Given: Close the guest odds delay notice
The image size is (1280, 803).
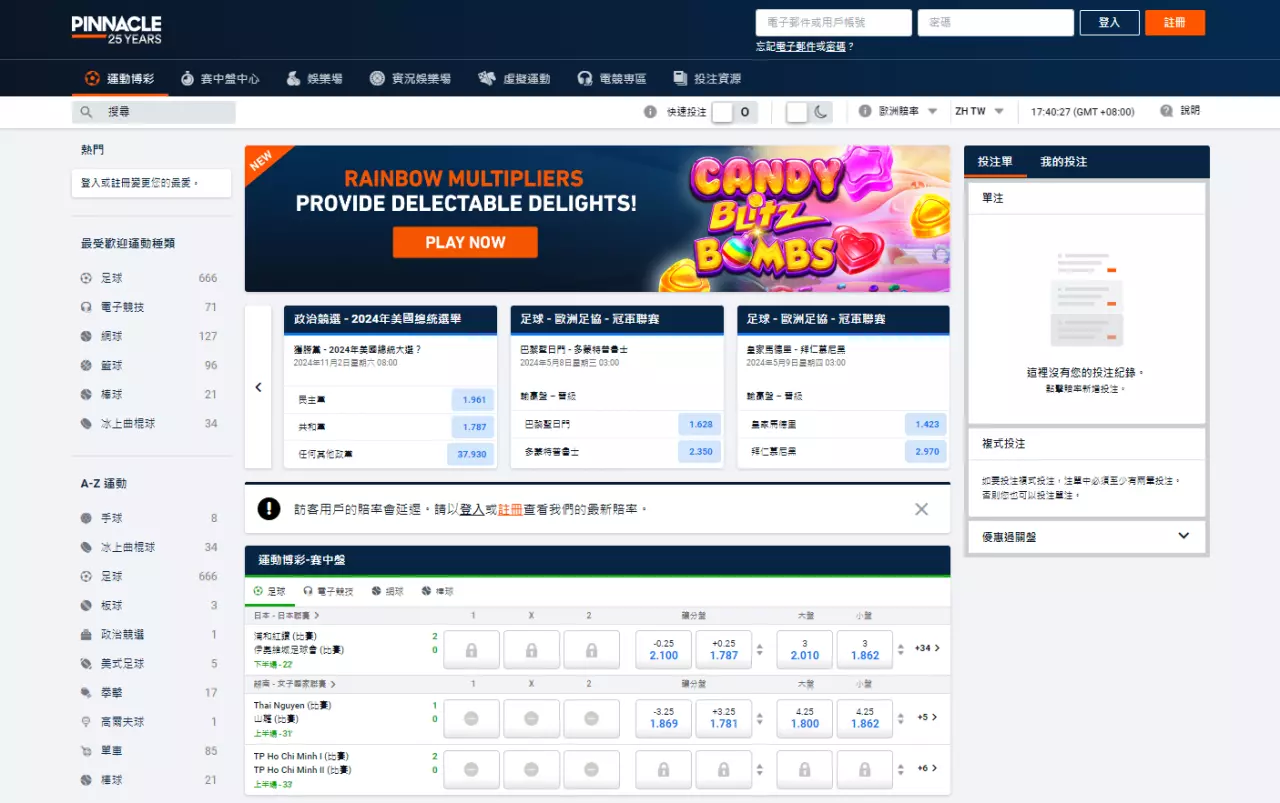Looking at the screenshot, I should (x=921, y=509).
